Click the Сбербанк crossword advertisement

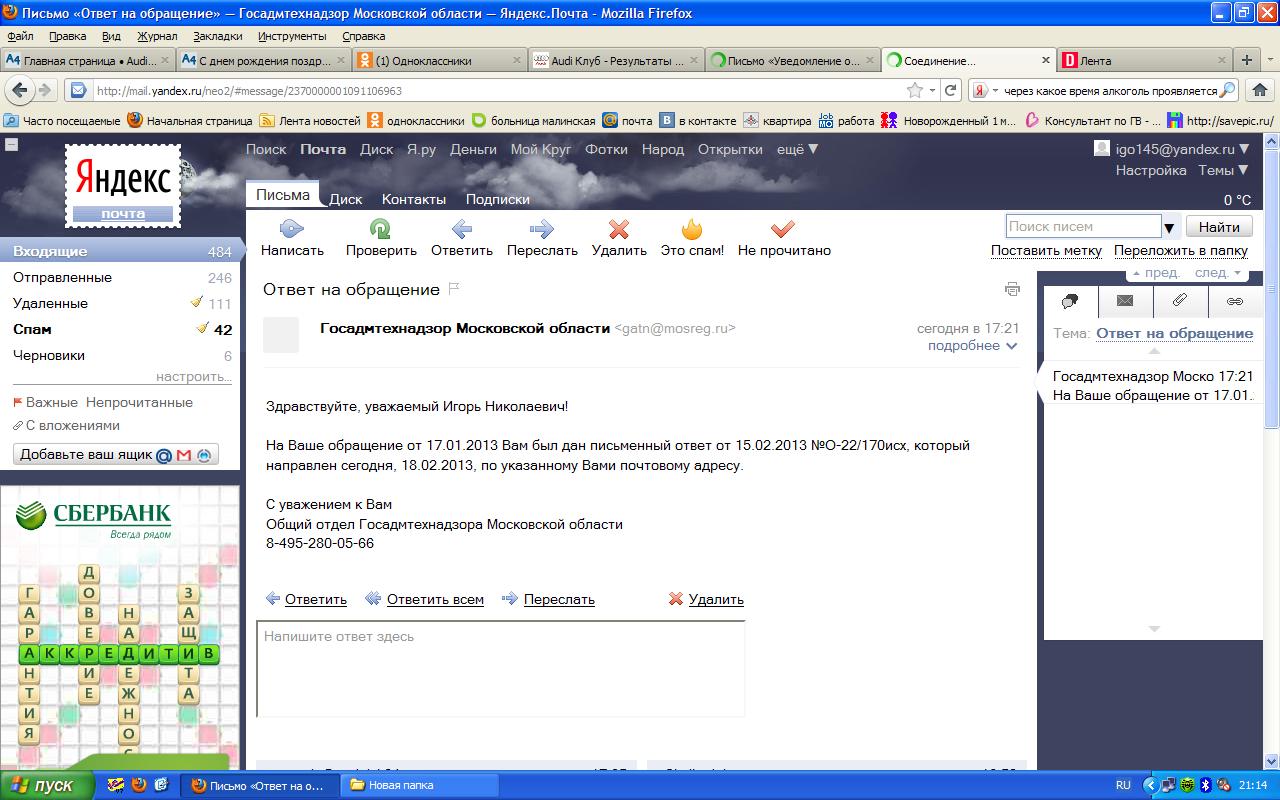coord(120,627)
